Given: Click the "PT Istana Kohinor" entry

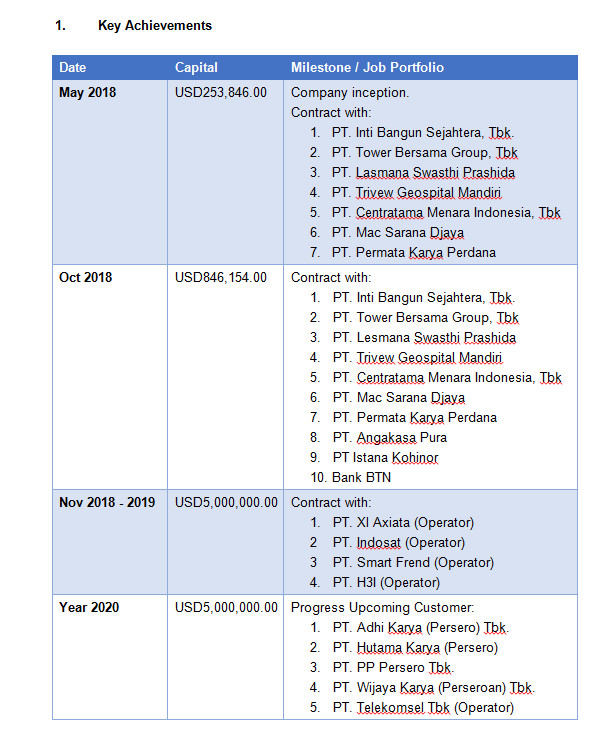Looking at the screenshot, I should (385, 457).
